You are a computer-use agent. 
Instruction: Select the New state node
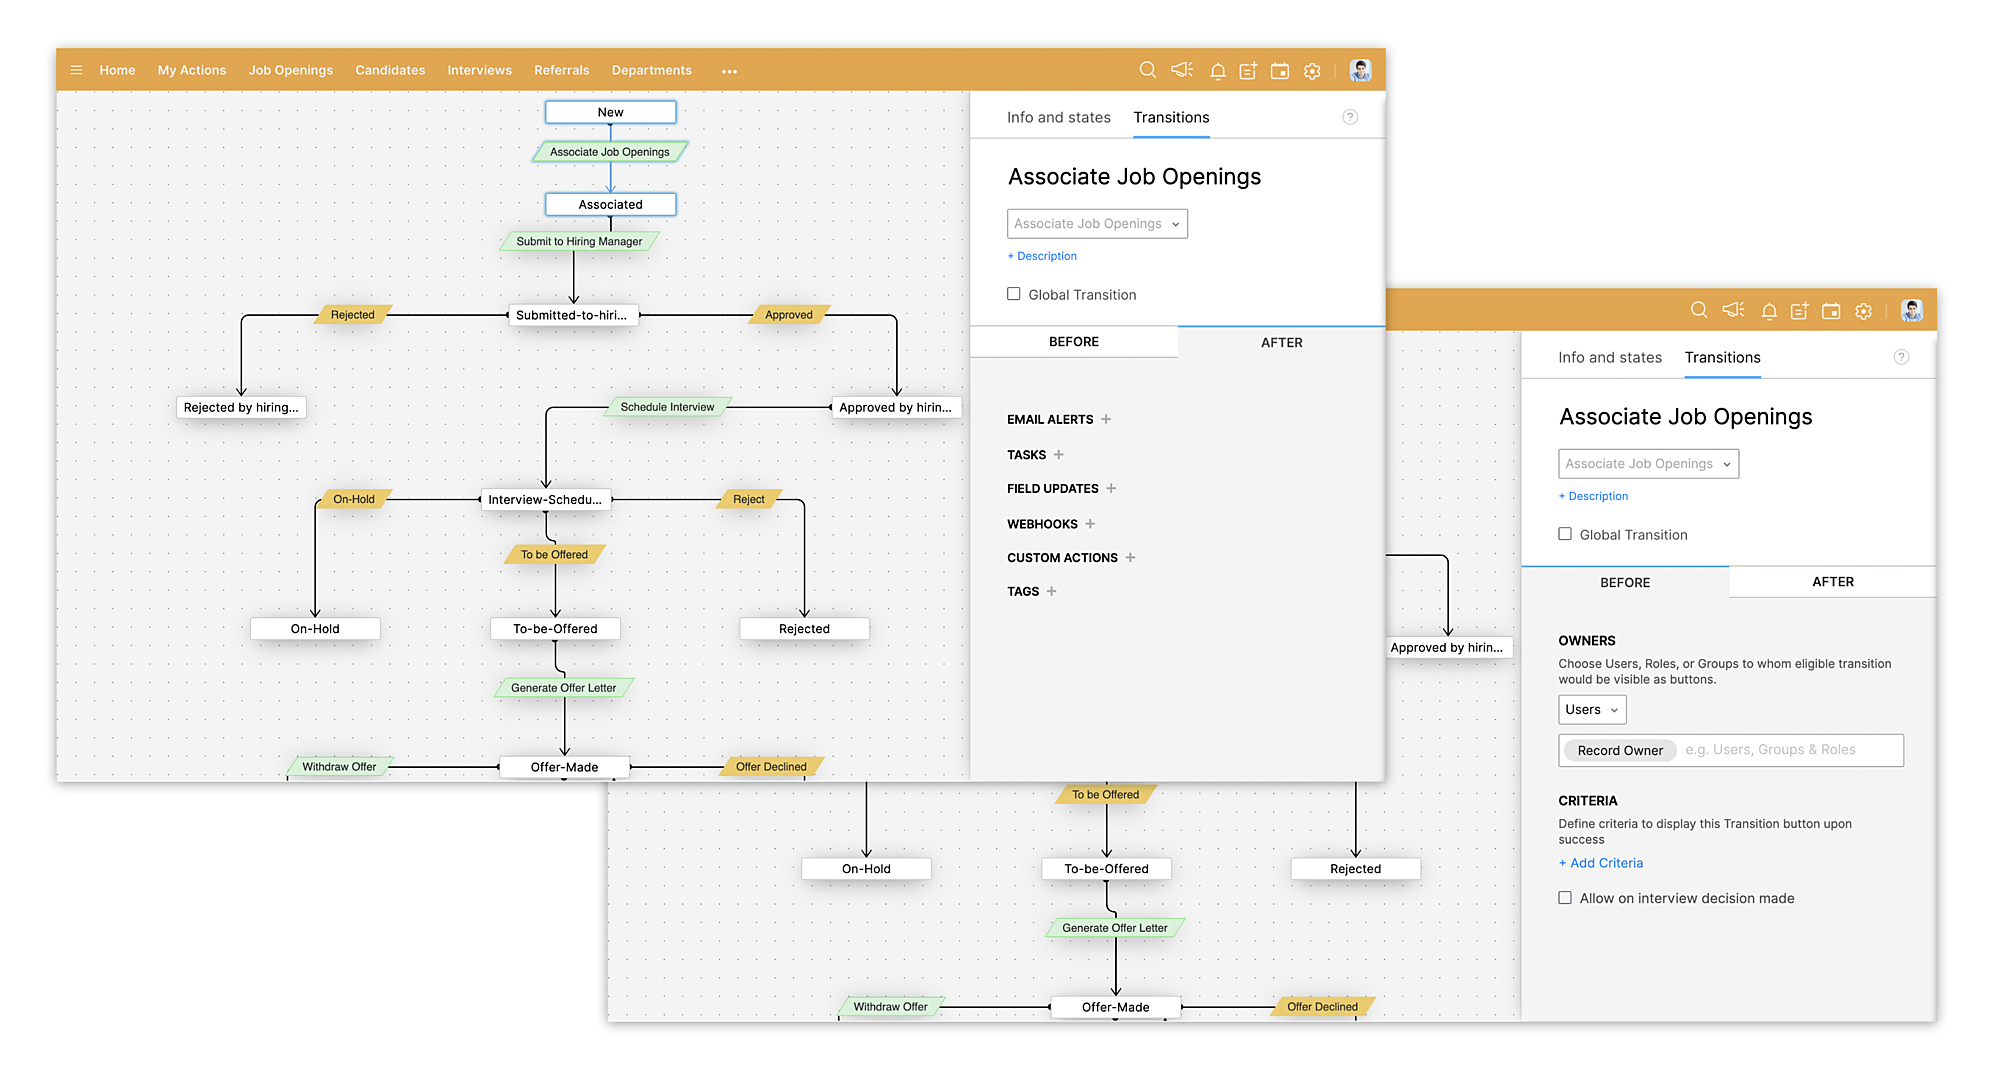coord(610,112)
